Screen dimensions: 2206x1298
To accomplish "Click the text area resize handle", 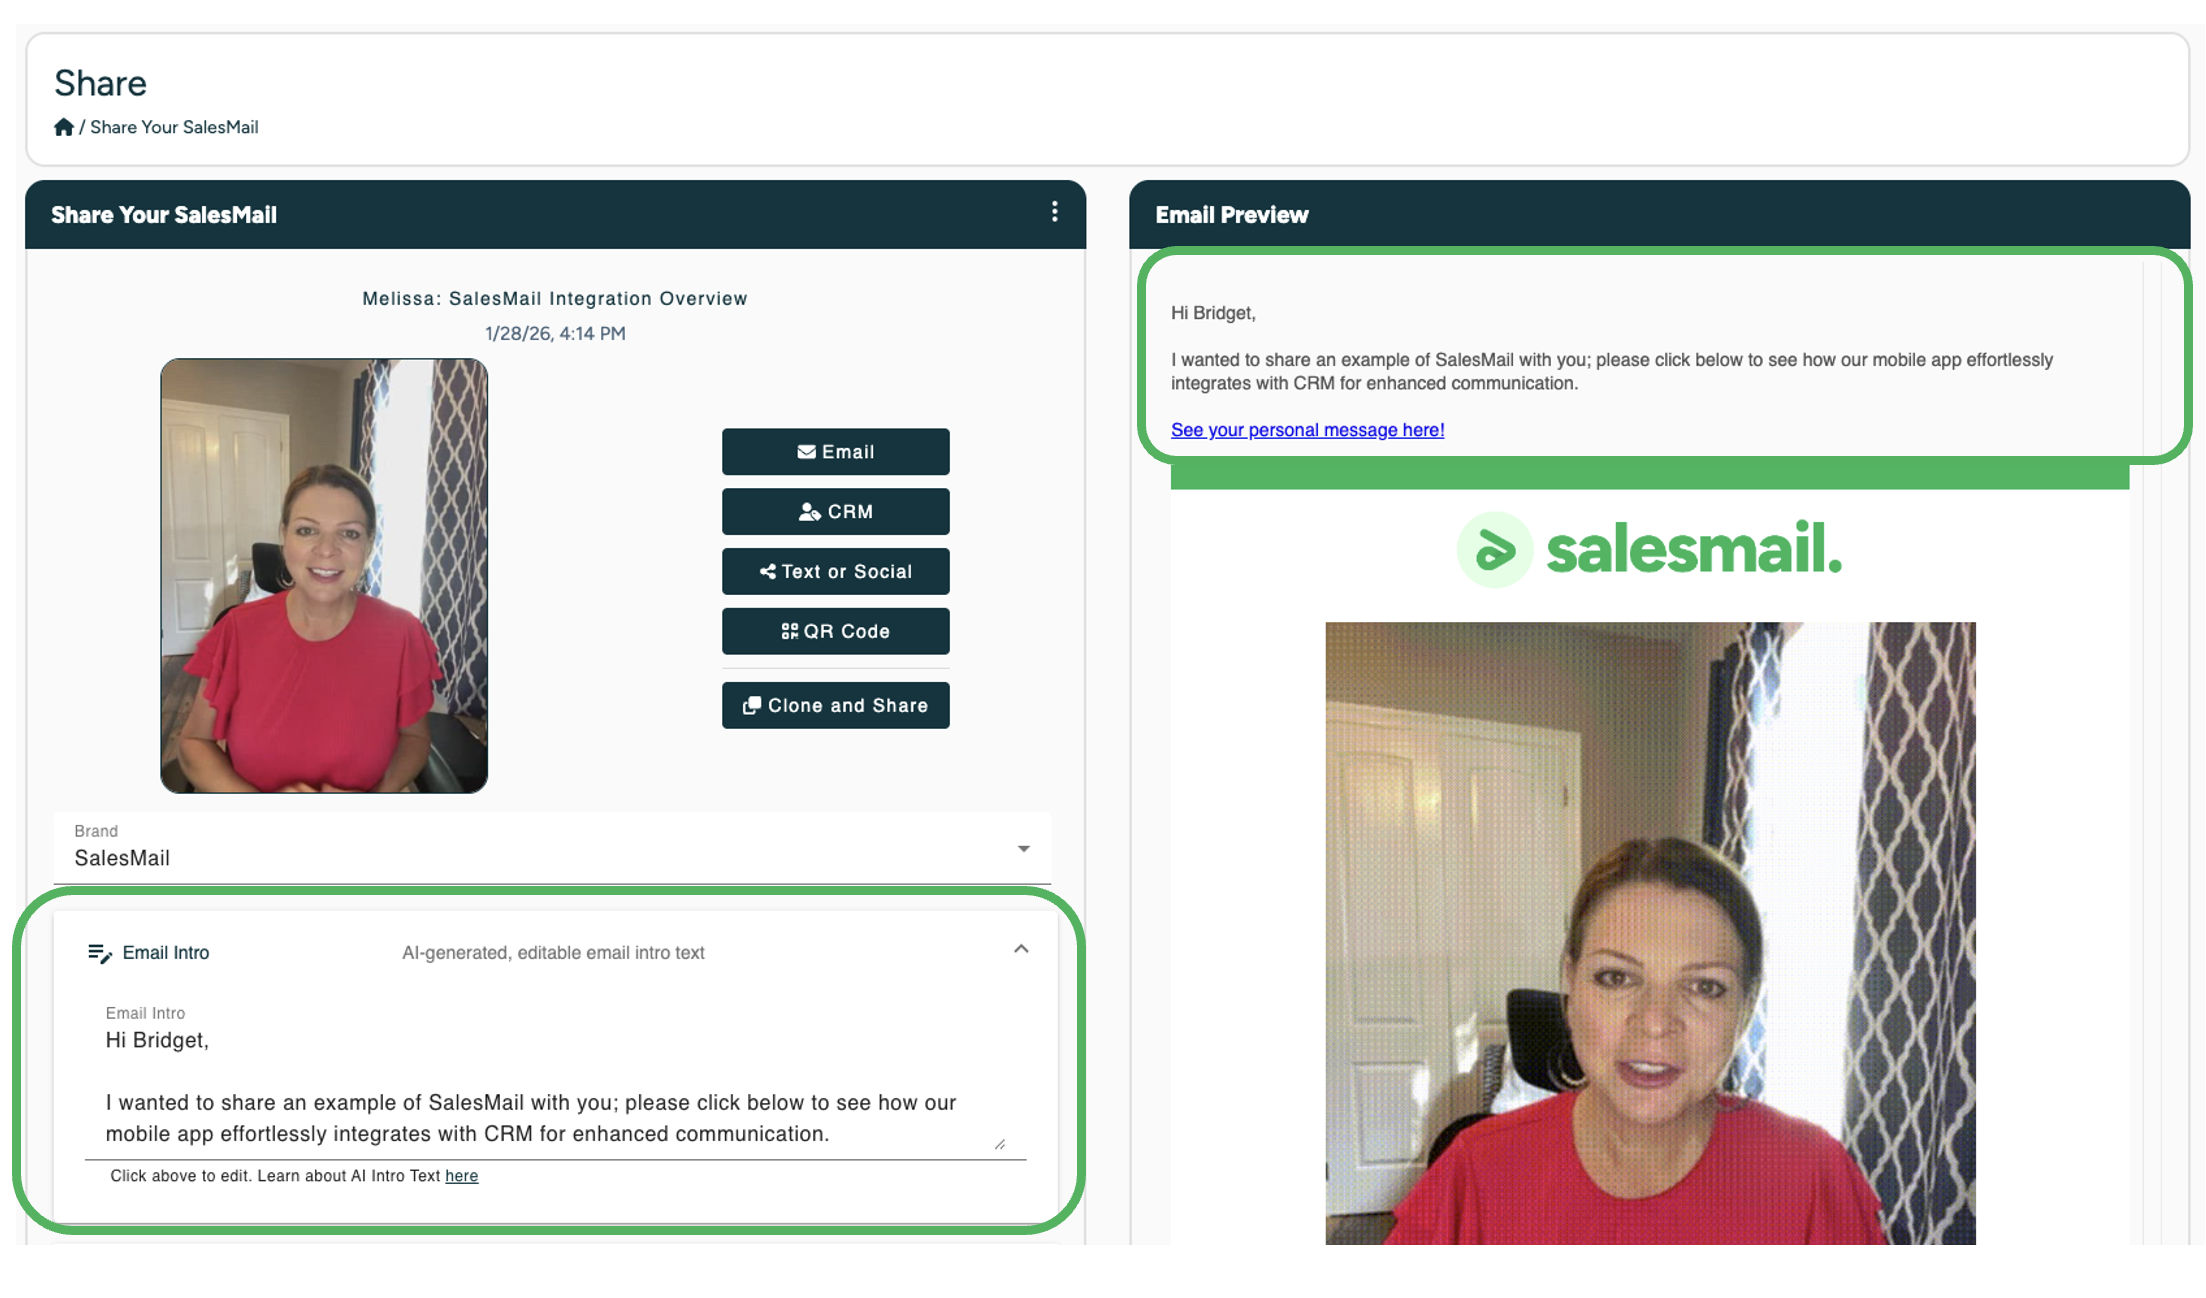I will coord(999,1144).
